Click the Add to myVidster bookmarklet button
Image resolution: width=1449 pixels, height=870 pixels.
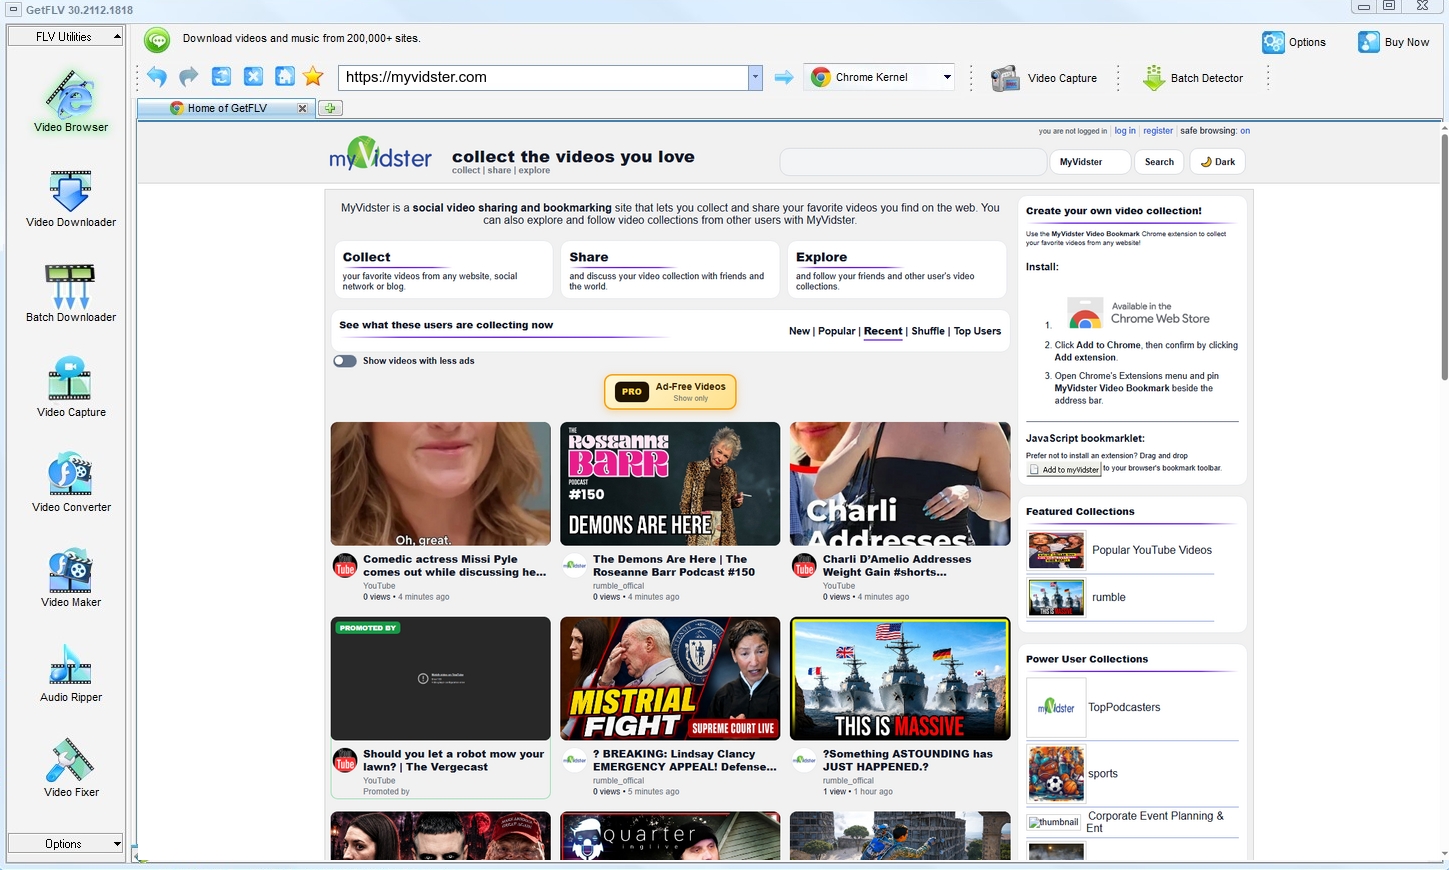tap(1064, 469)
